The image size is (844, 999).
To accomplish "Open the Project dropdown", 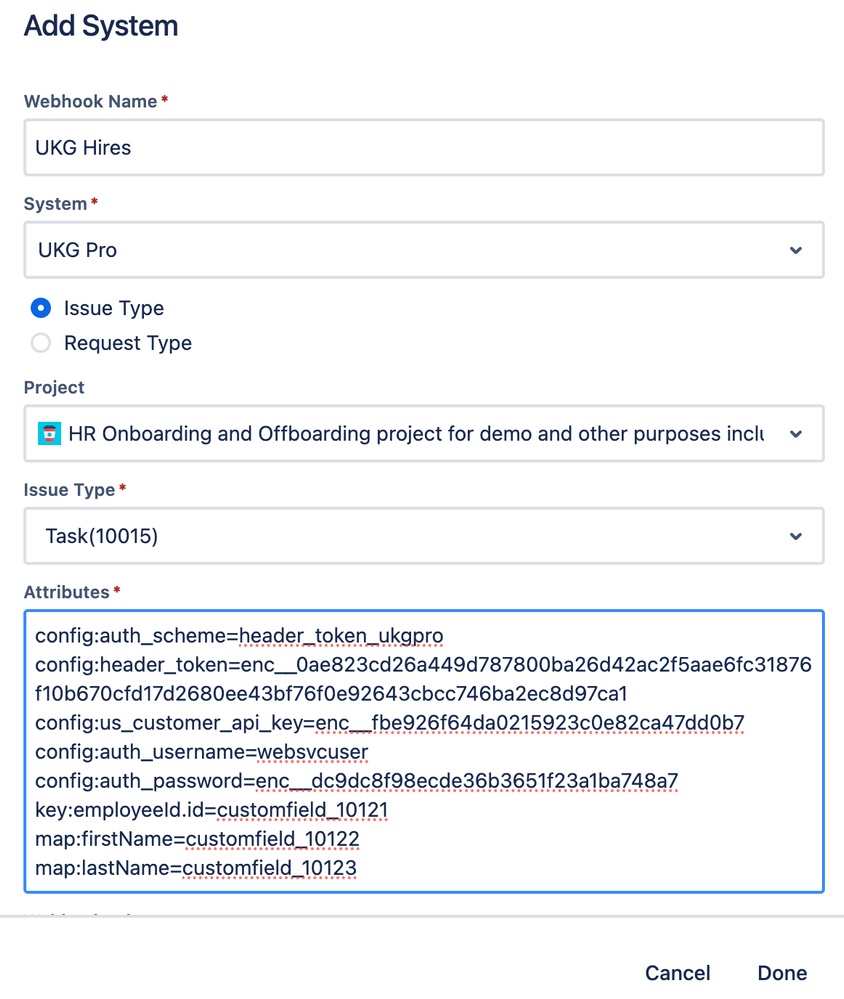I will pyautogui.click(x=424, y=433).
